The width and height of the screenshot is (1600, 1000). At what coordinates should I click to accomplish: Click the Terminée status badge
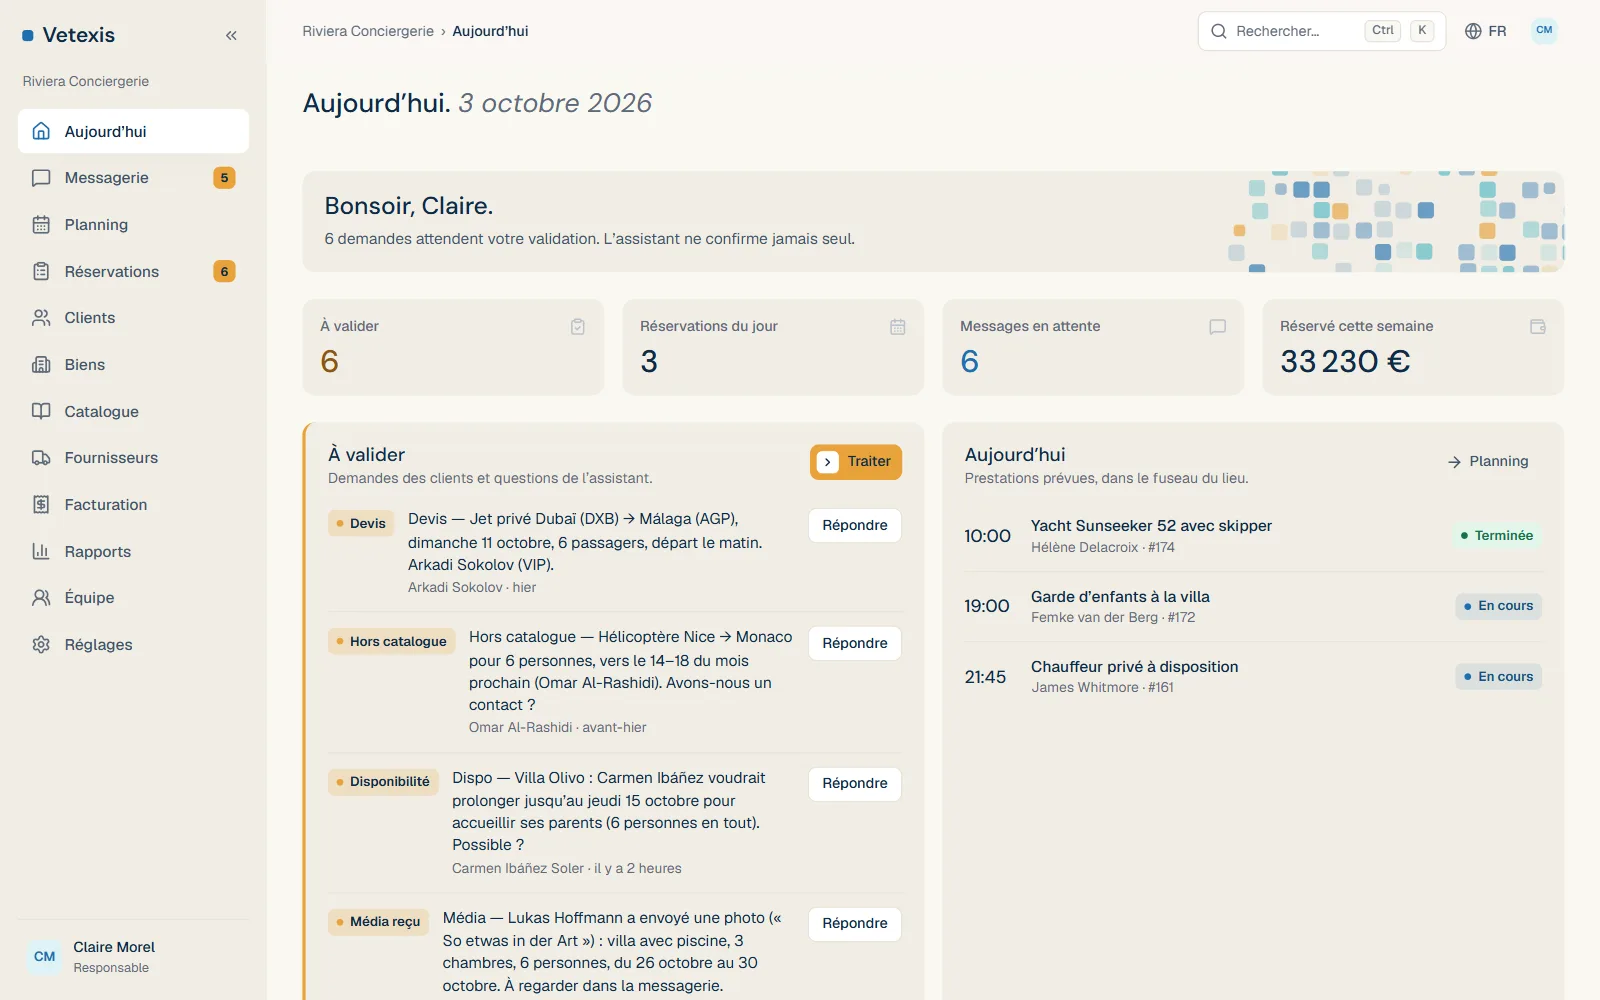[x=1497, y=536]
